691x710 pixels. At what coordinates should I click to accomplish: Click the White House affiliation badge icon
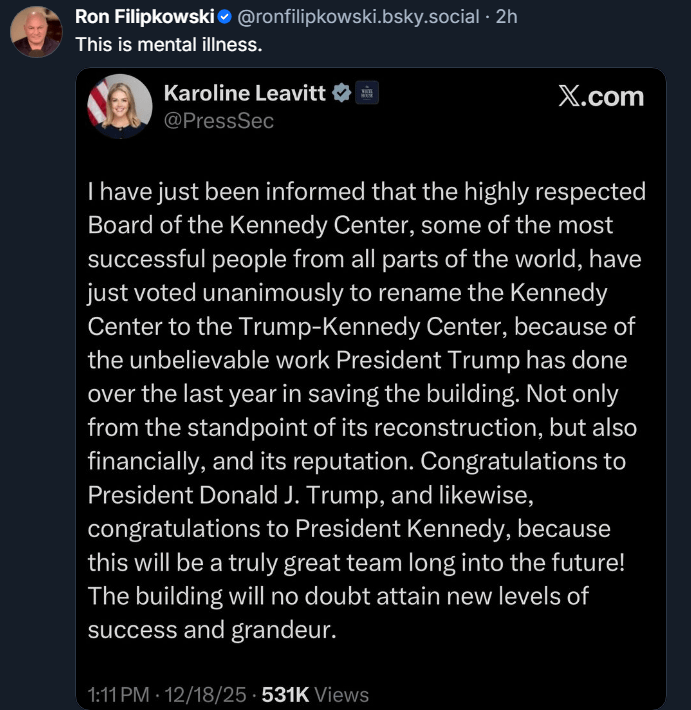click(367, 94)
